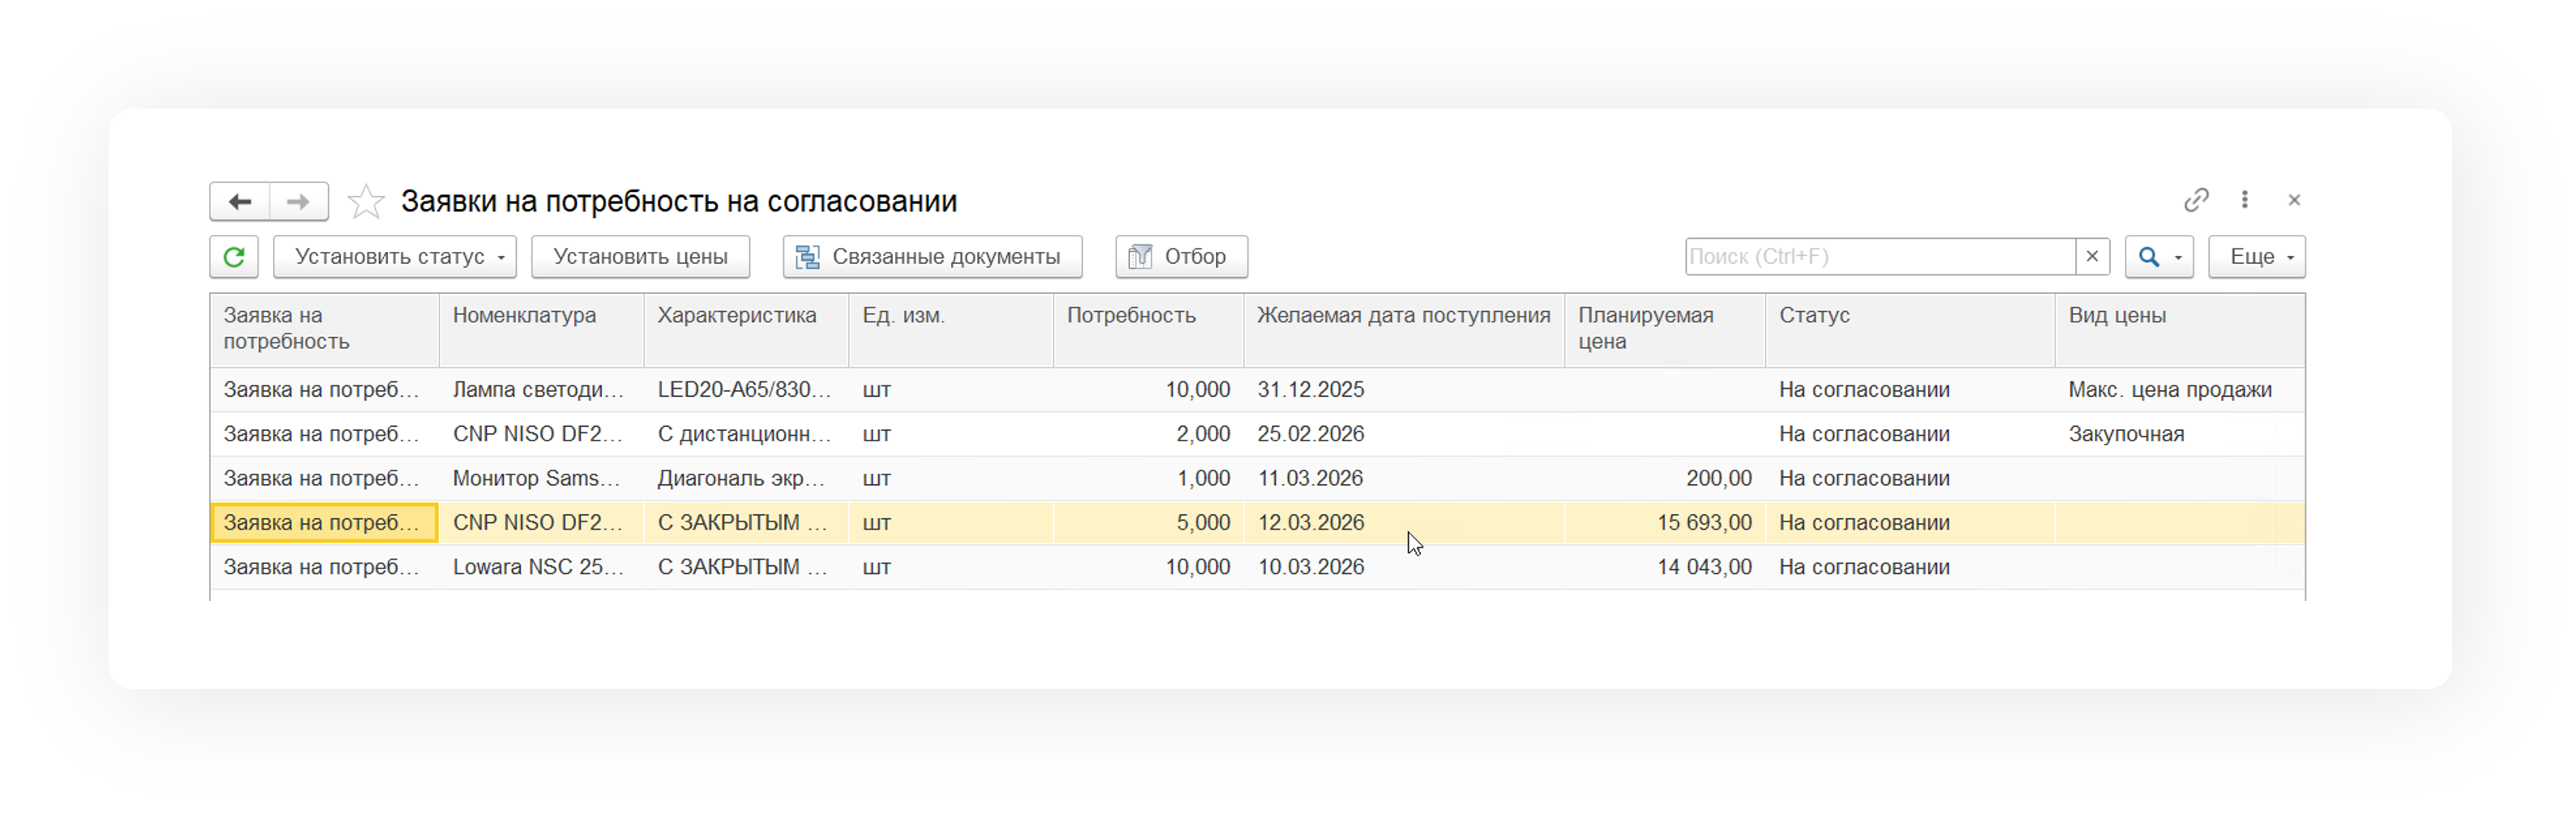2576x813 pixels.
Task: Close the requests form tab
Action: [2294, 200]
